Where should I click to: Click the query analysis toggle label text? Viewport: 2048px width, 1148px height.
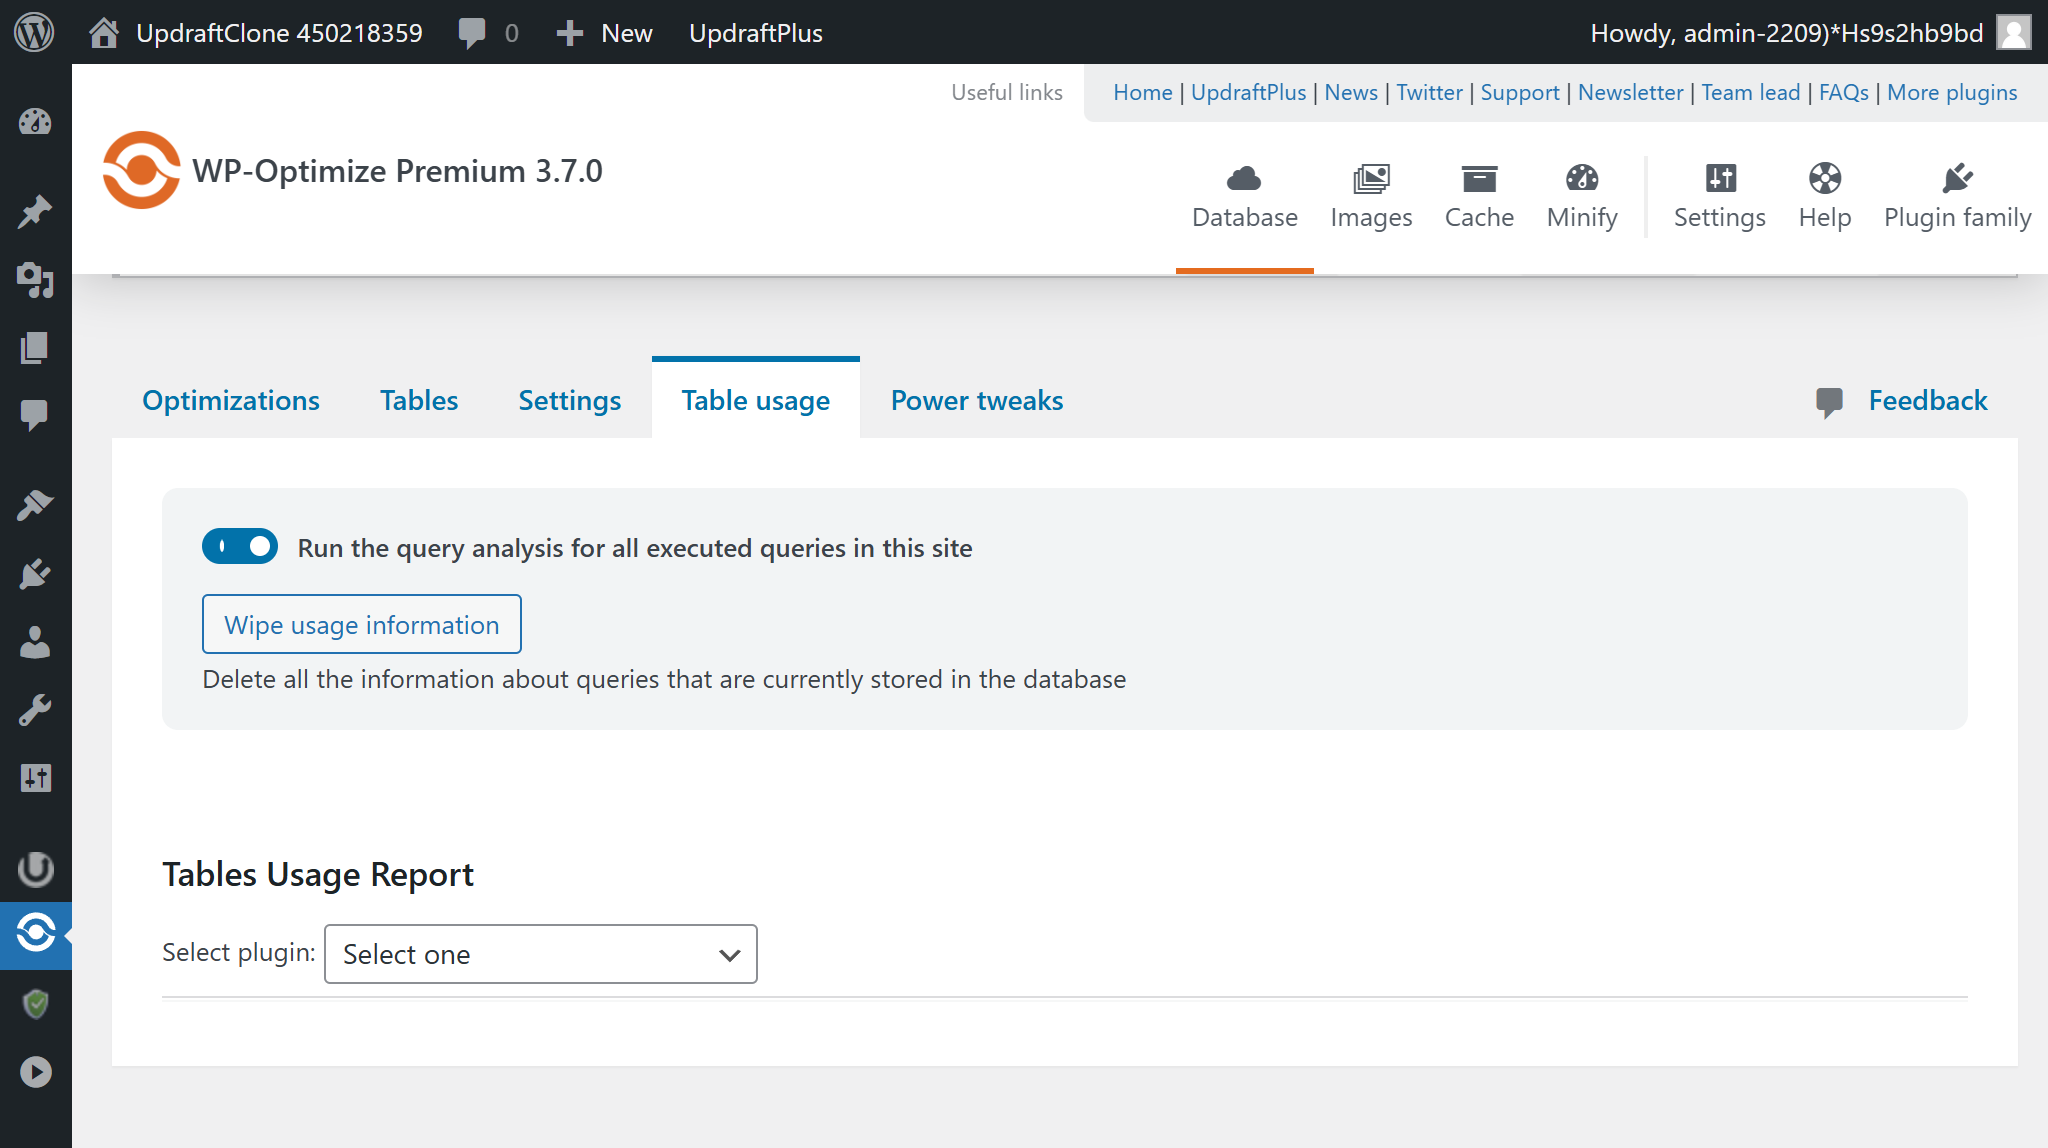coord(635,548)
